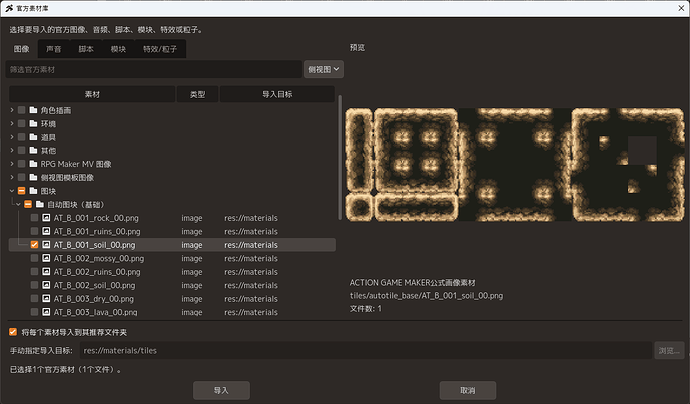Screen dimensions: 690x404
Task: Check the 环境 folder checkbox
Action: pyautogui.click(x=21, y=124)
